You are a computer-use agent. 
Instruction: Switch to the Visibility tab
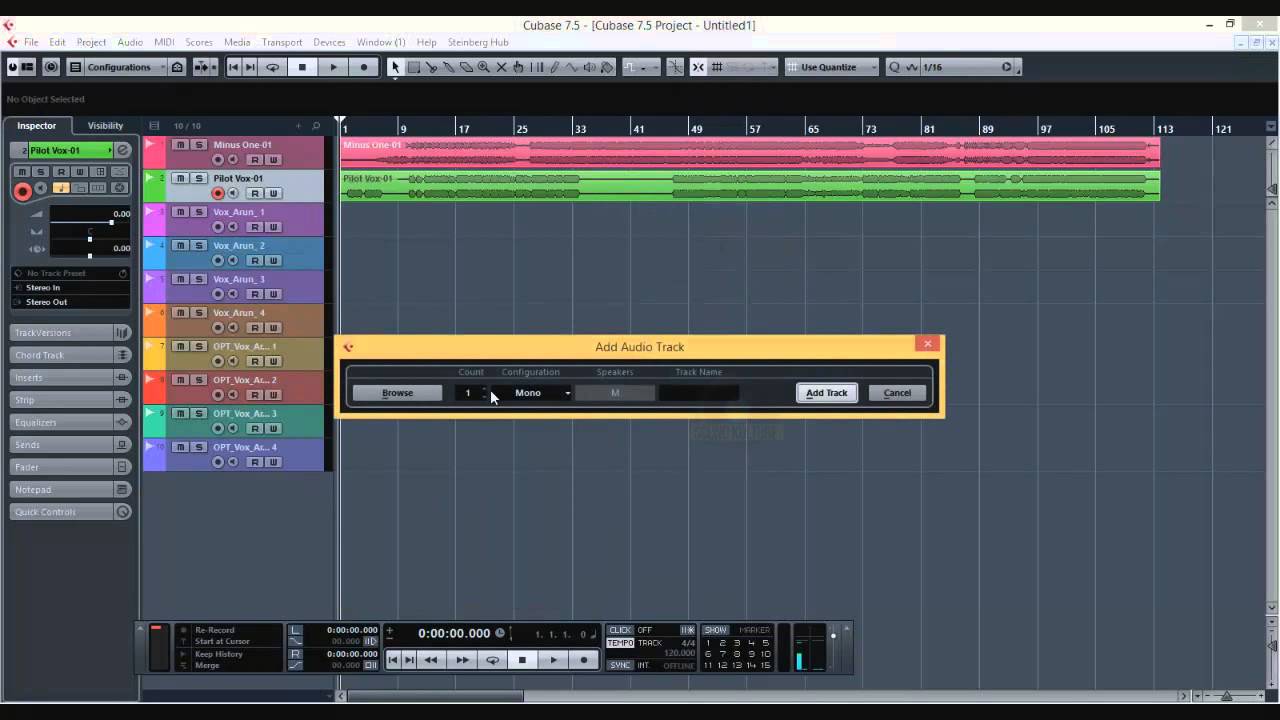click(105, 126)
